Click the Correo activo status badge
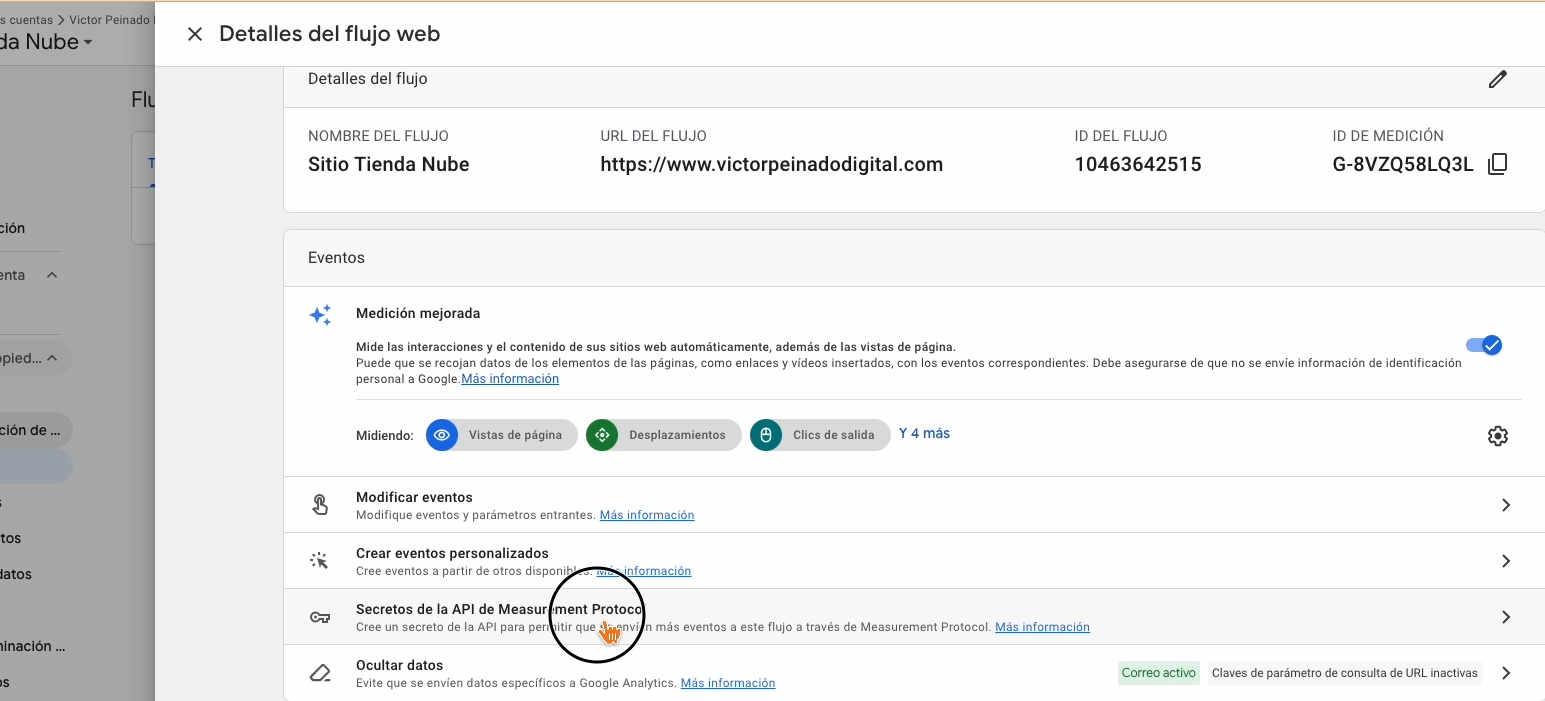The height and width of the screenshot is (701, 1545). 1159,673
